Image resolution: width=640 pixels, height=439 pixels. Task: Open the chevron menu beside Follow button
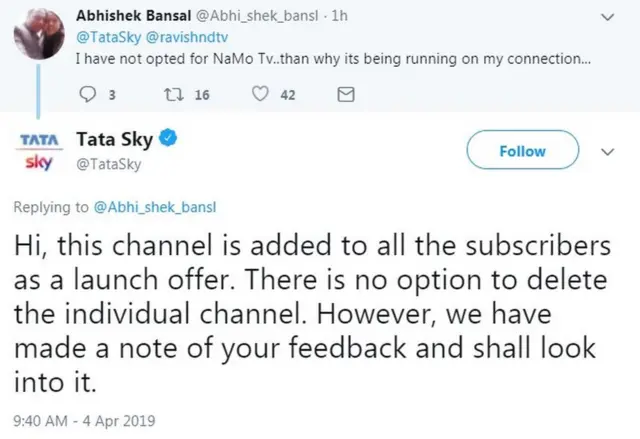pyautogui.click(x=606, y=152)
